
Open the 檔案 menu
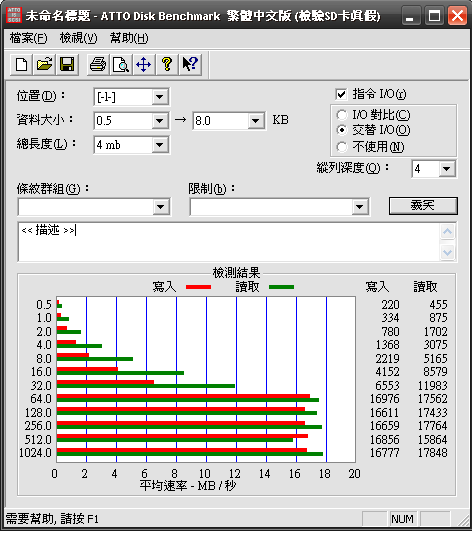[x=29, y=38]
